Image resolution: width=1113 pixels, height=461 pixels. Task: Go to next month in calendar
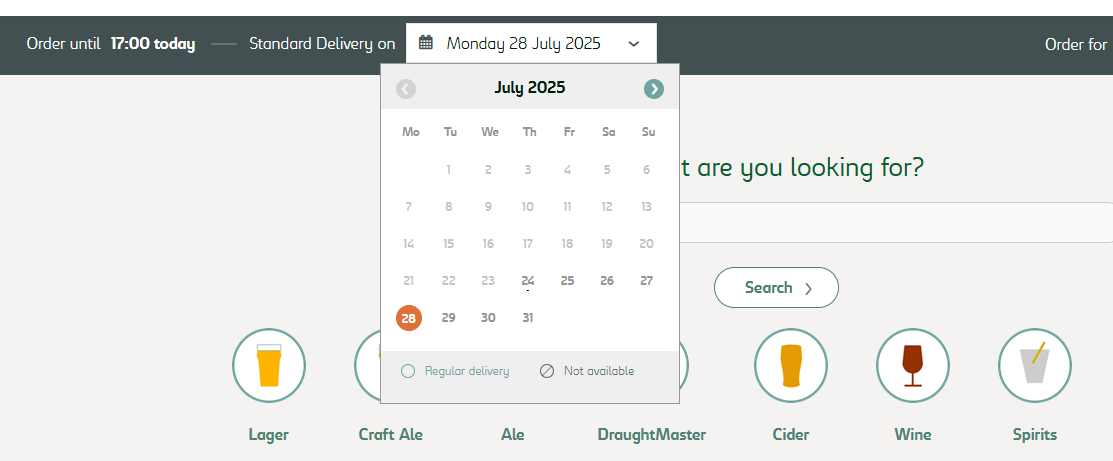click(654, 89)
